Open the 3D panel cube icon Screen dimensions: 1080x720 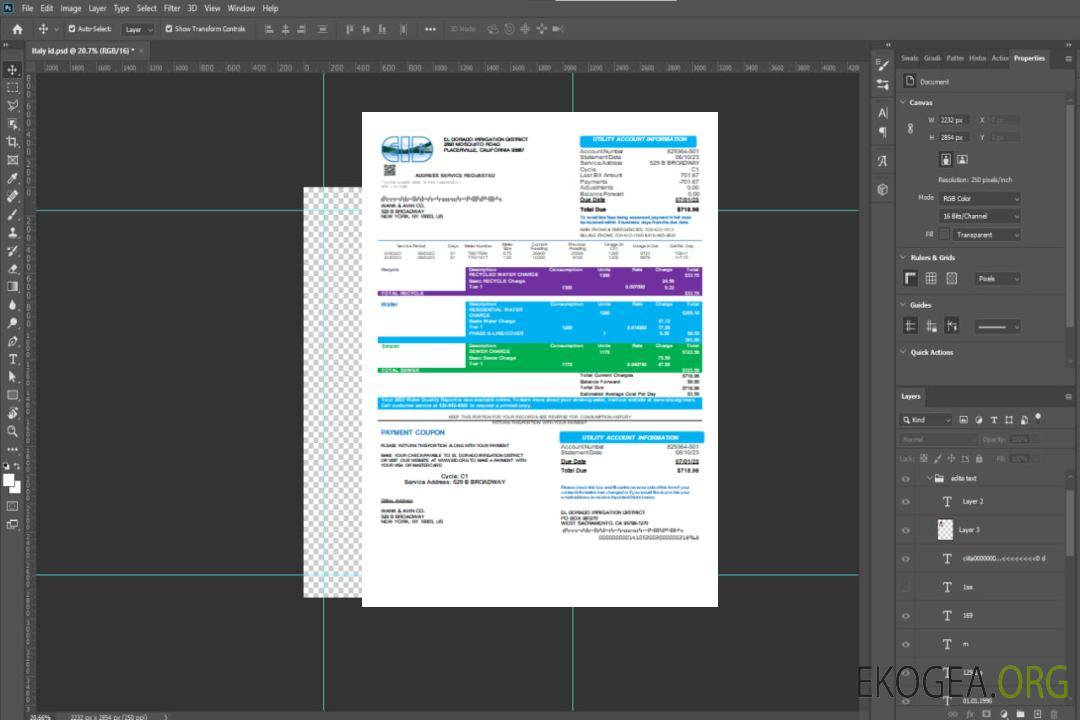[x=883, y=189]
